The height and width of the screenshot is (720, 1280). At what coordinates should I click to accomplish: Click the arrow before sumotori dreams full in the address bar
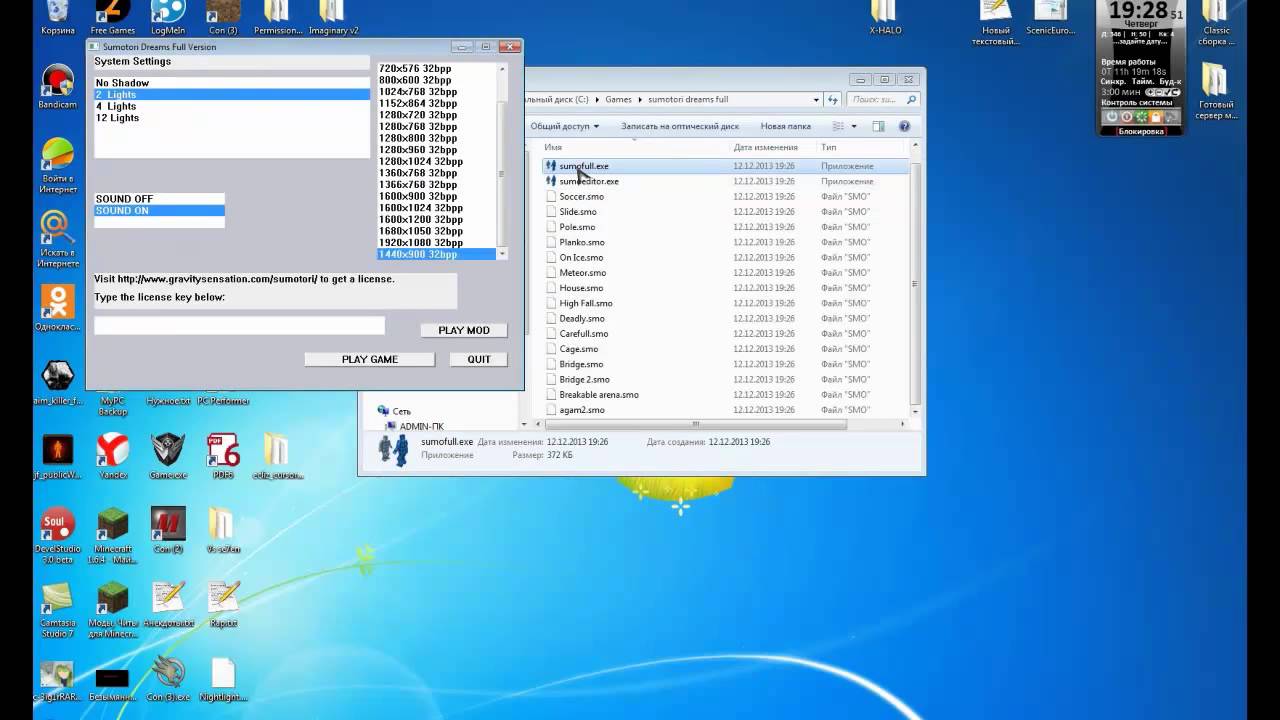(x=640, y=100)
